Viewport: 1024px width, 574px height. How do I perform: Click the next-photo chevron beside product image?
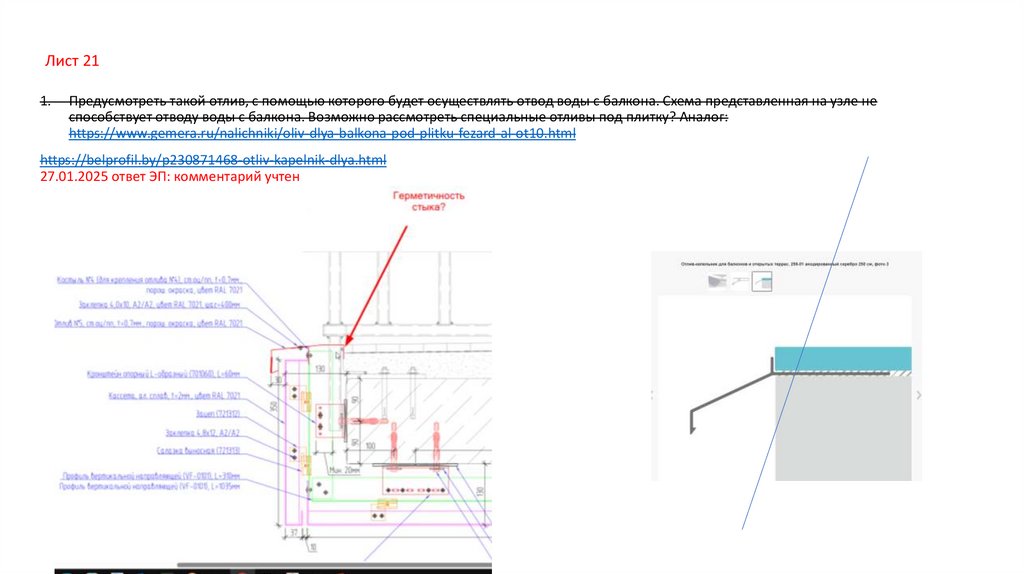tap(918, 395)
